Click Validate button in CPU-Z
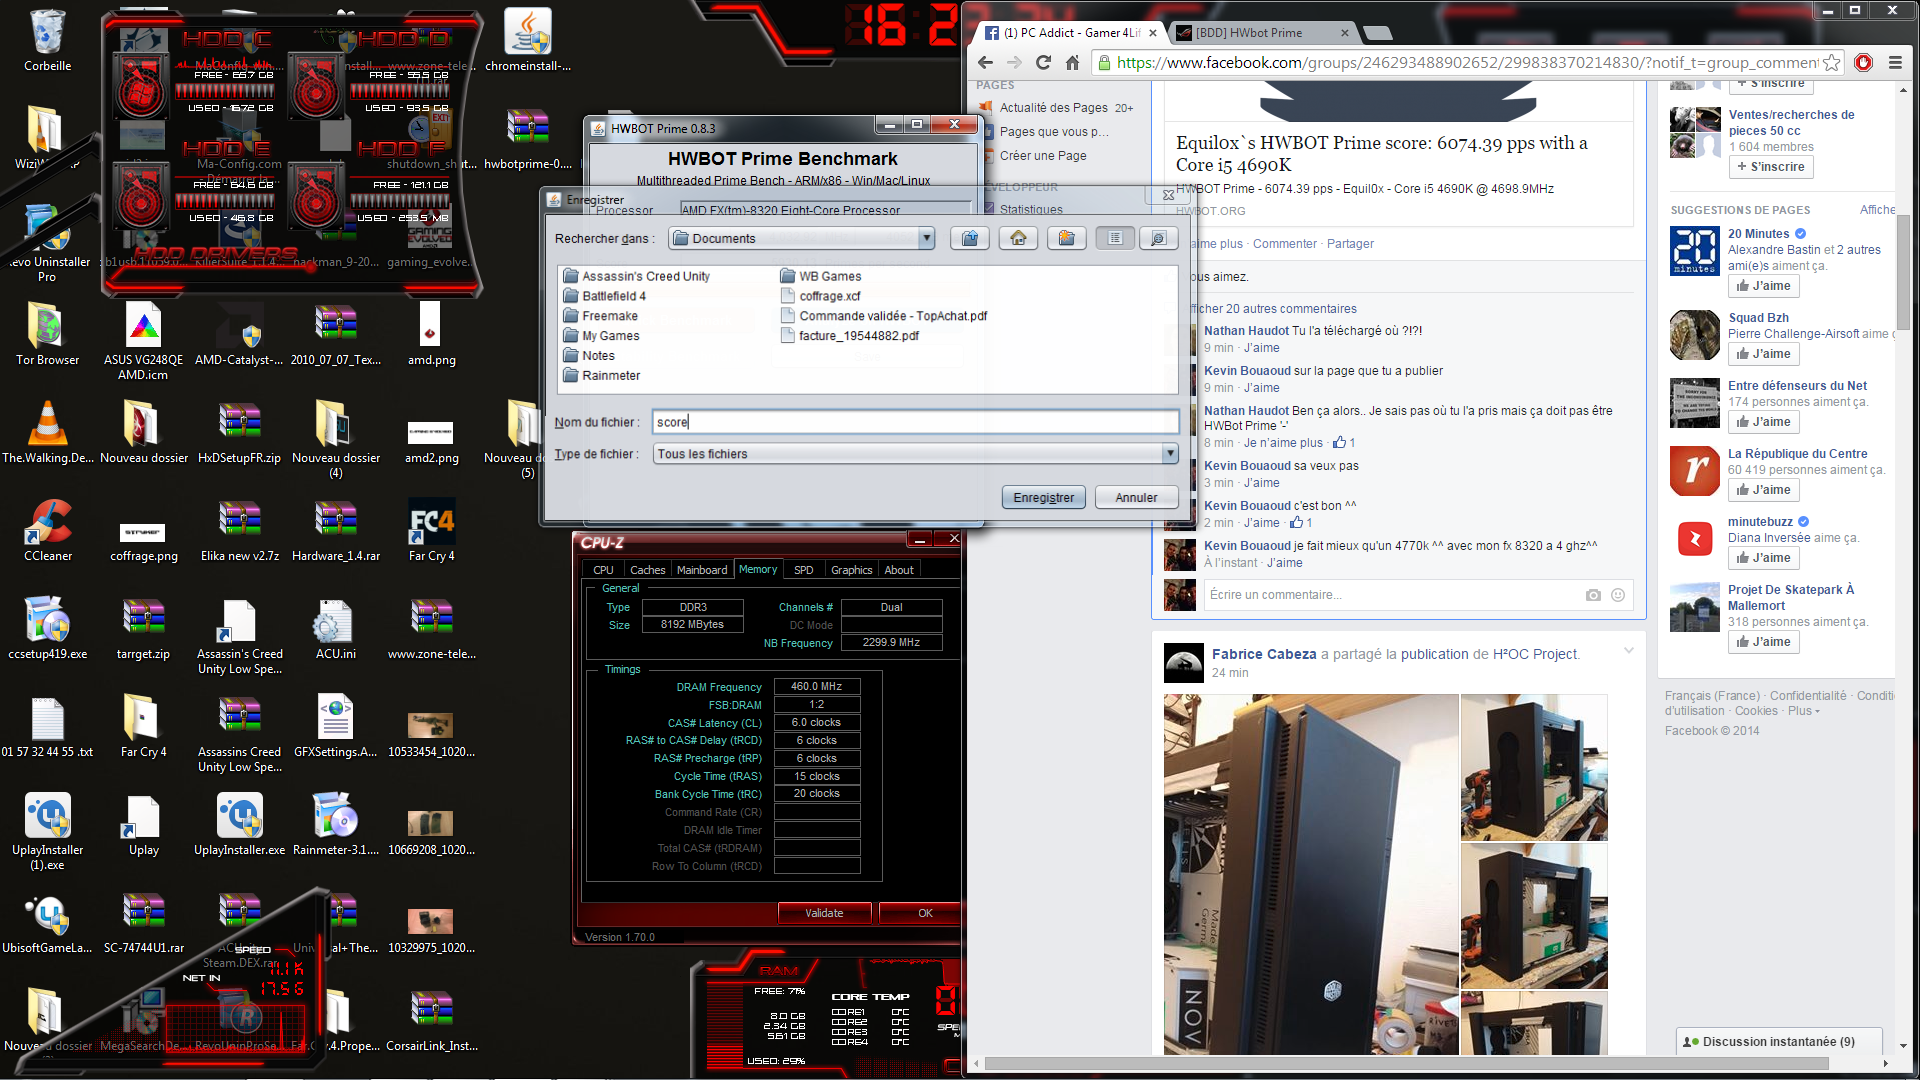 (x=824, y=913)
